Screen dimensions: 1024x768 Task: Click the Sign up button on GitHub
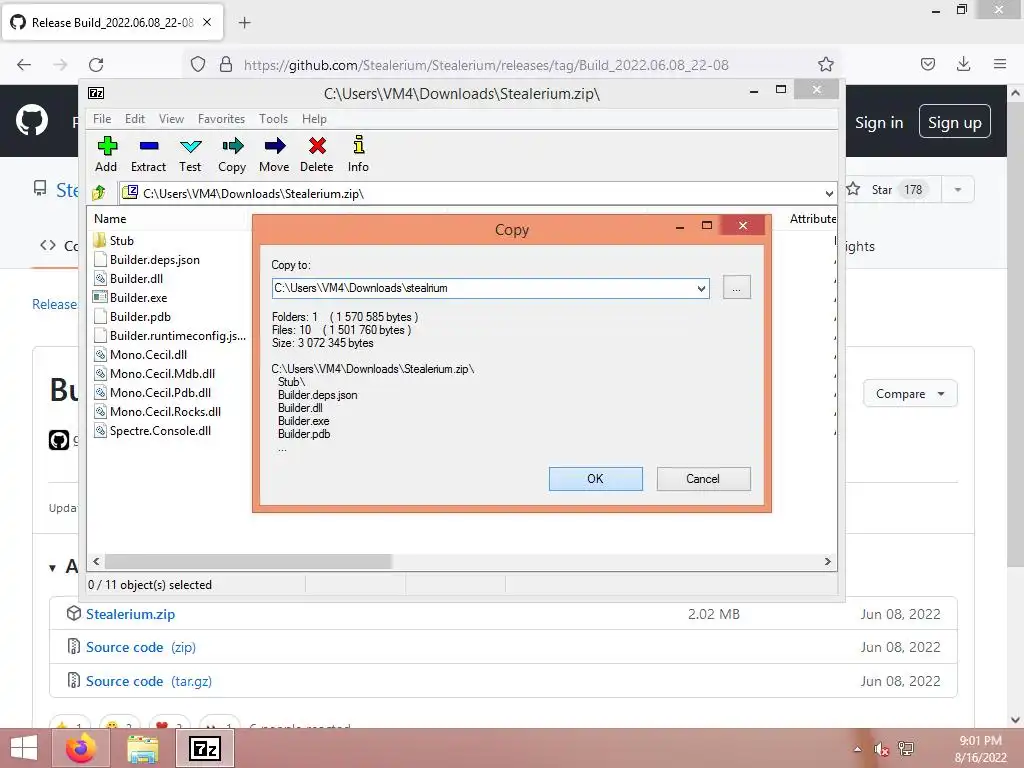tap(955, 122)
